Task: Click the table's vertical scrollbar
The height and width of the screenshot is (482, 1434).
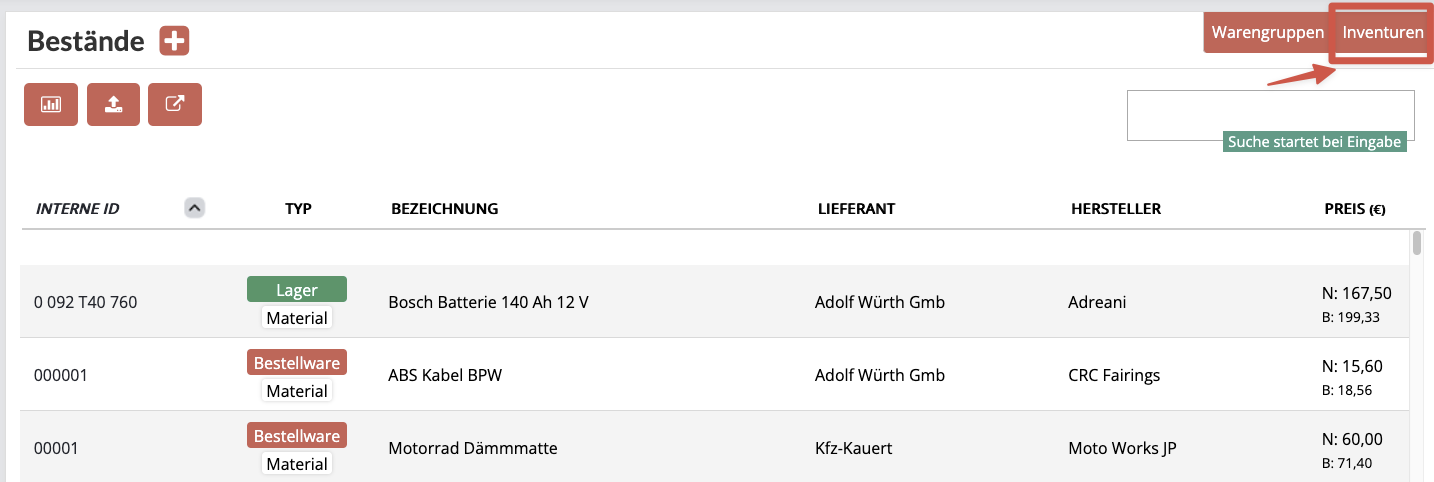Action: tap(1417, 244)
